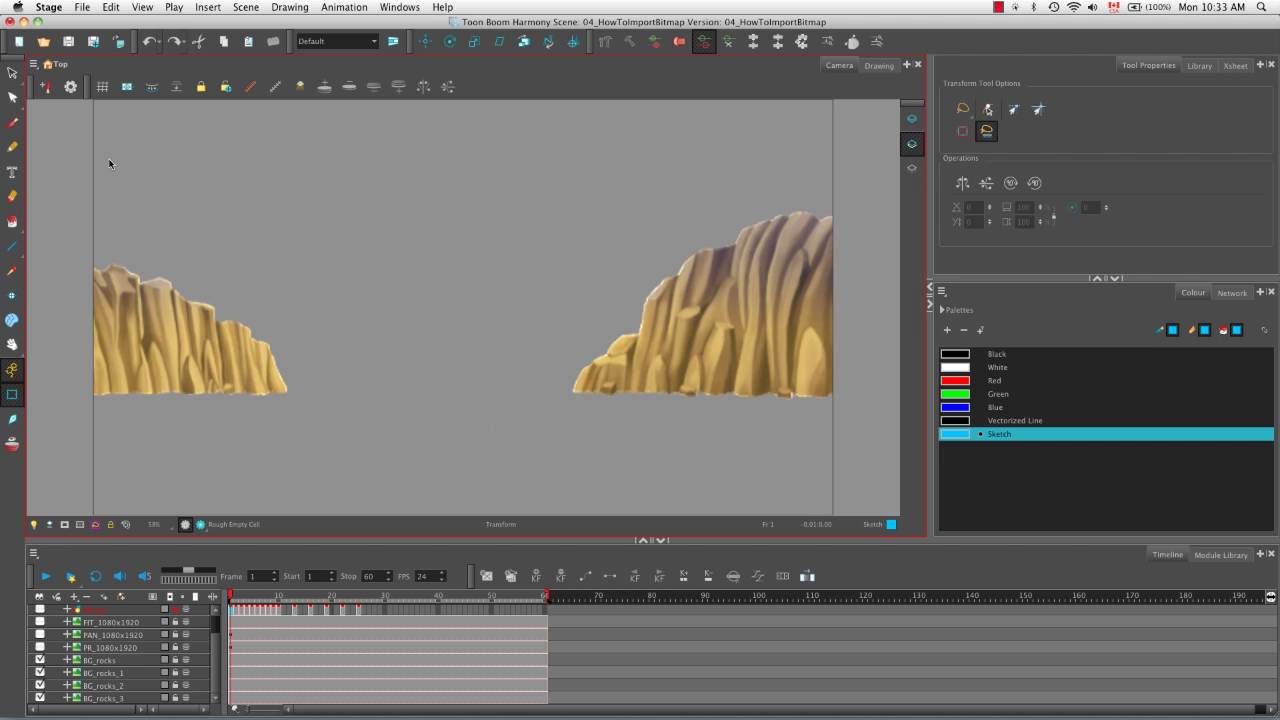Image resolution: width=1280 pixels, height=720 pixels.
Task: Adjust the Frame number stepper
Action: [274, 576]
